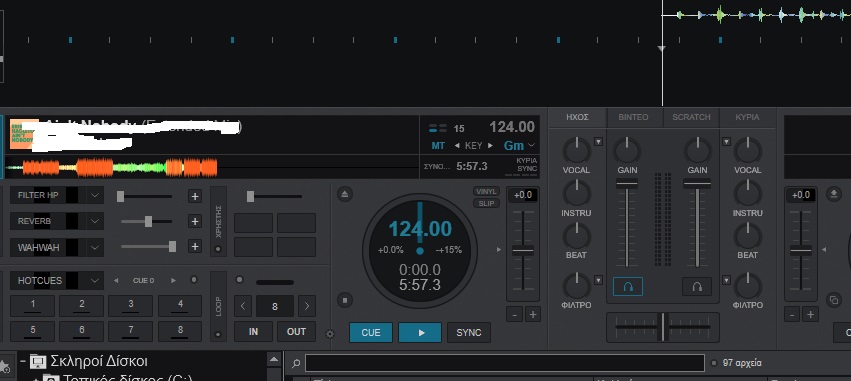Click the stop button beside the jog wheel
Viewport: 851px width, 381px height.
pyautogui.click(x=345, y=300)
